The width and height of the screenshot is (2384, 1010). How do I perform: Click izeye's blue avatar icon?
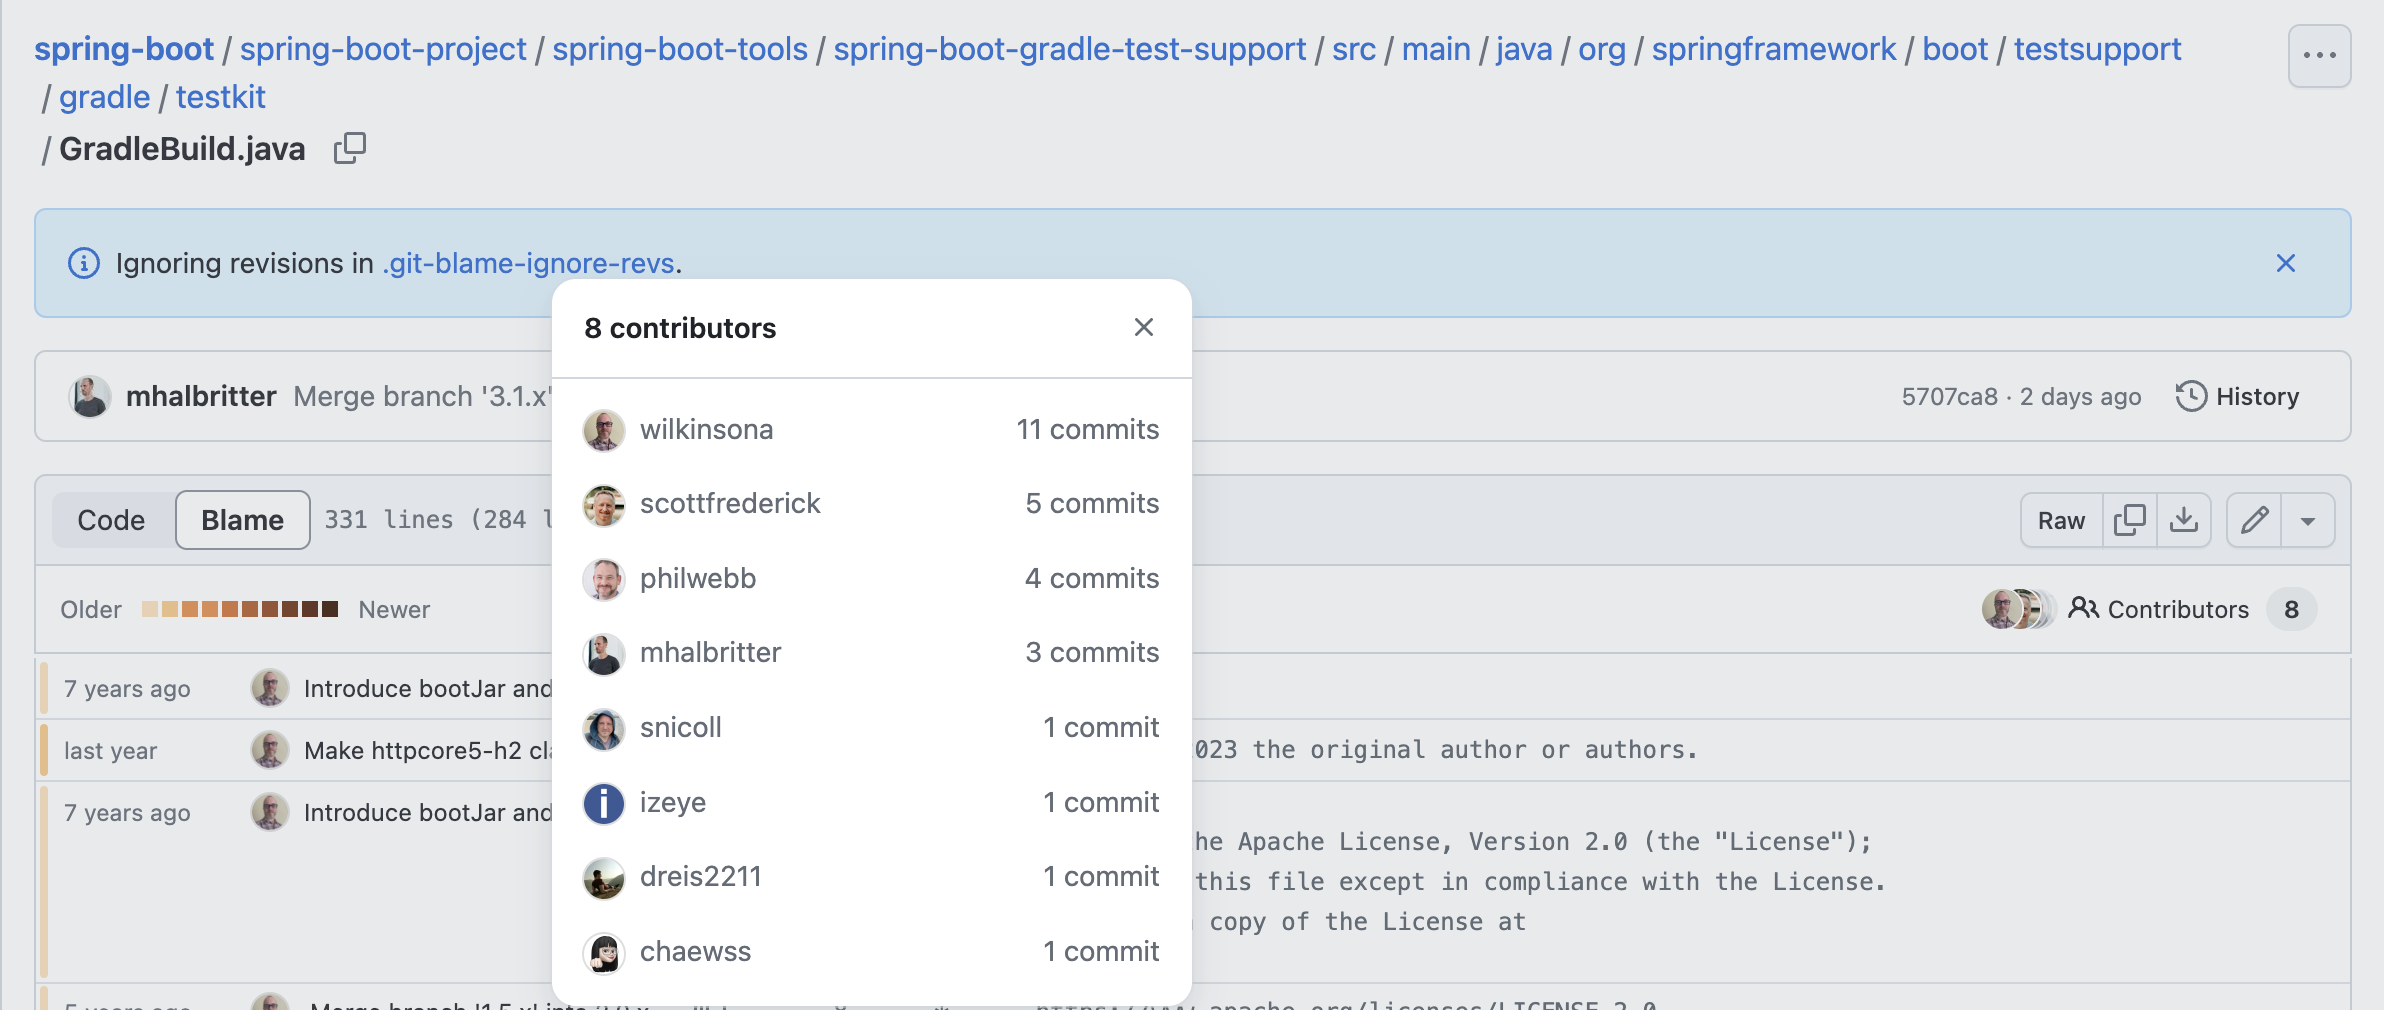[604, 803]
